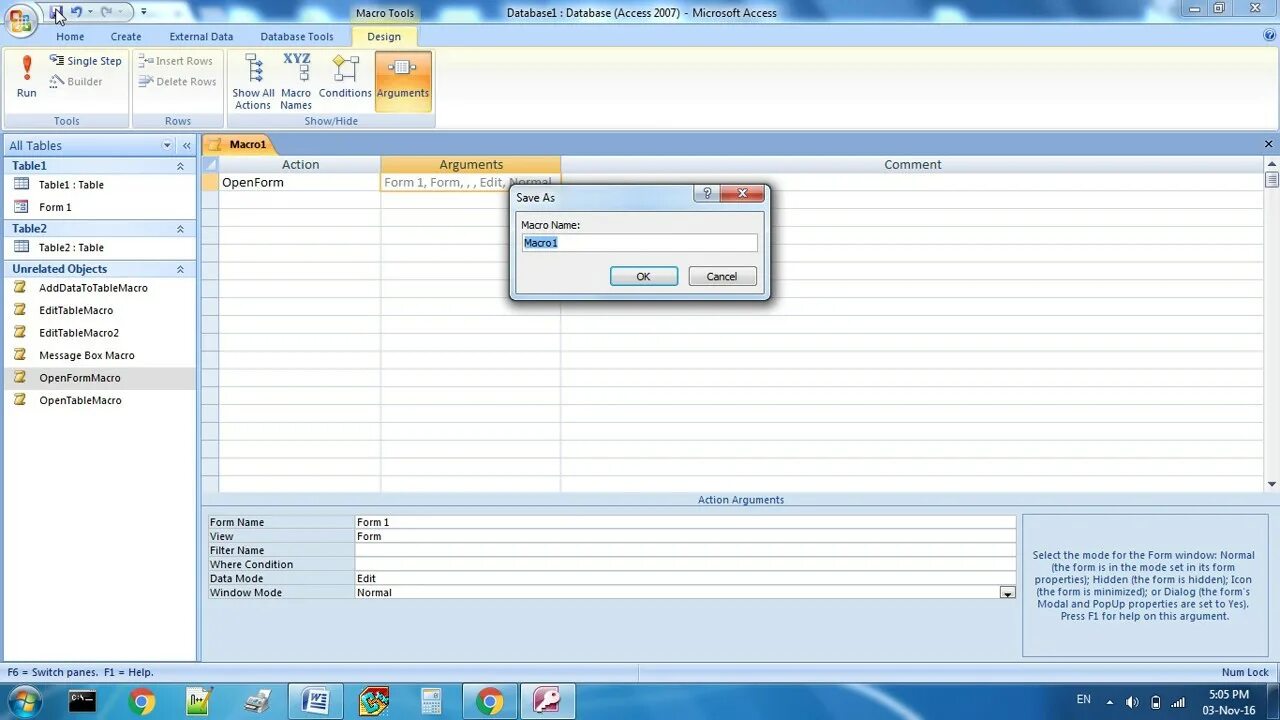Image resolution: width=1280 pixels, height=720 pixels.
Task: Click the Builder tool in Tools group
Action: (x=76, y=82)
